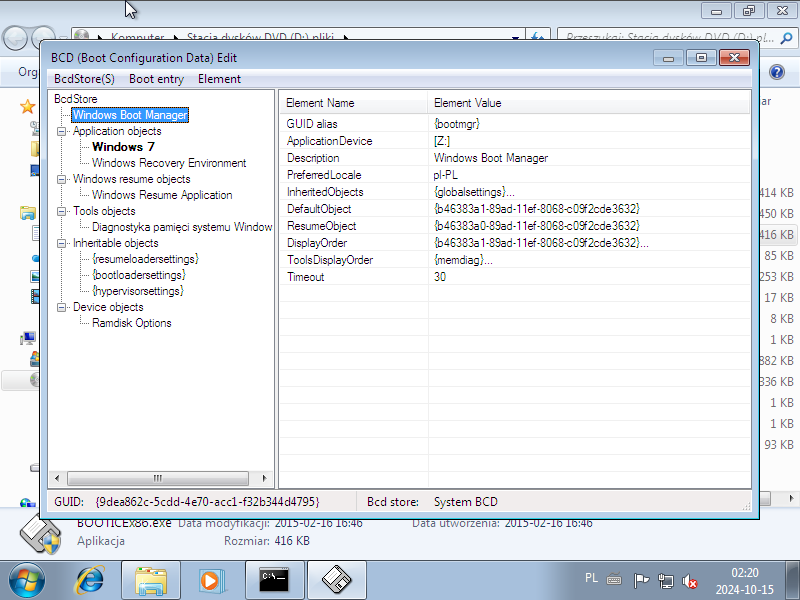Select the Timeout element row

(515, 277)
